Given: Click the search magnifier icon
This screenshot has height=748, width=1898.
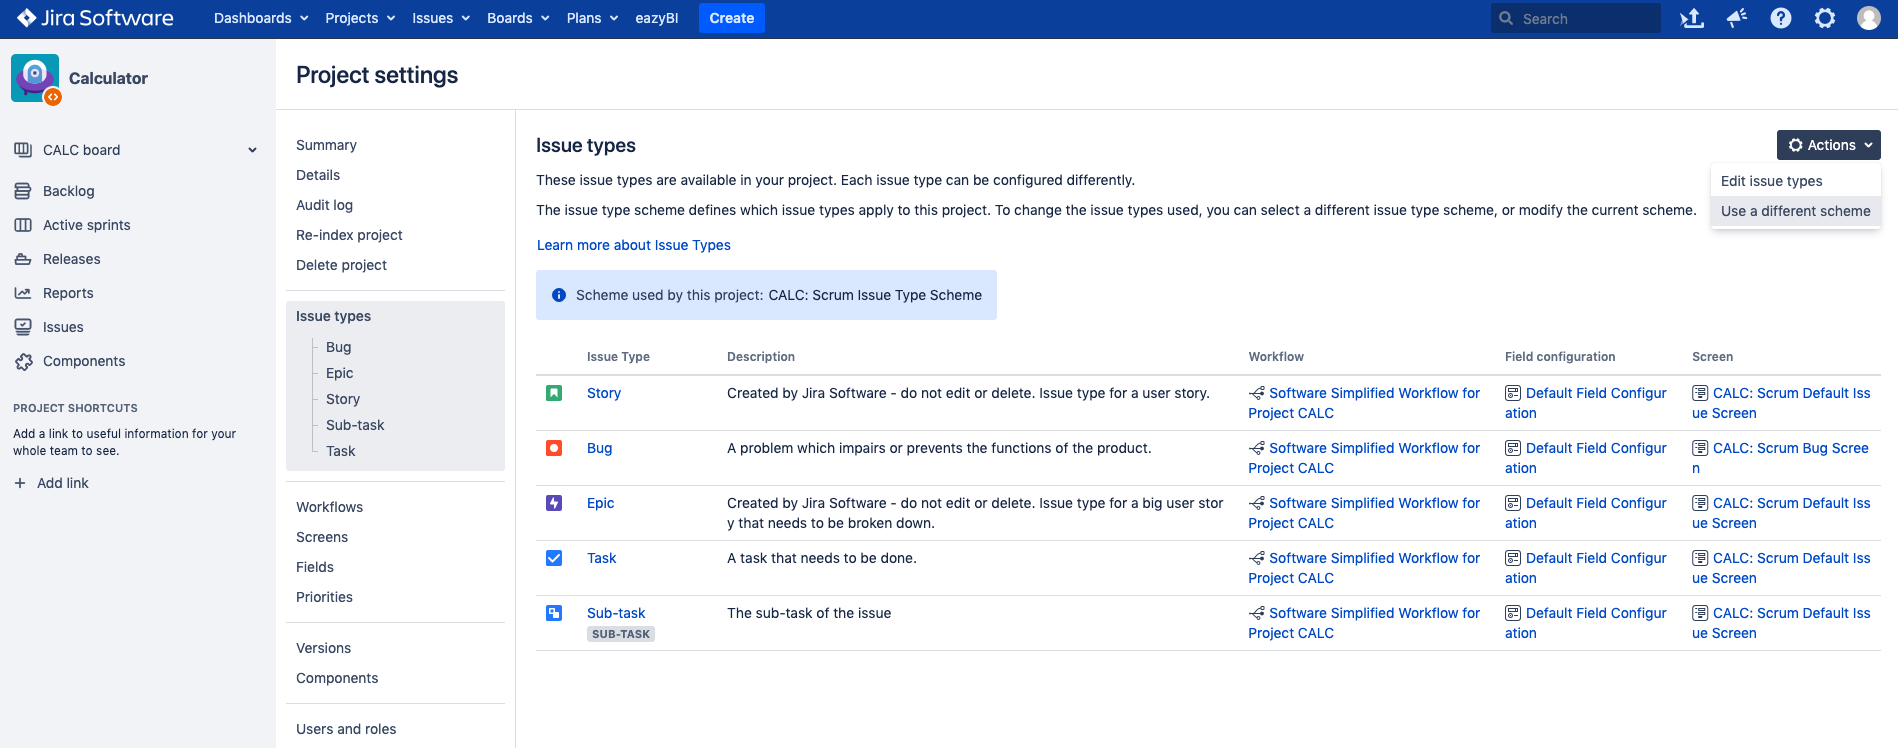Looking at the screenshot, I should (1506, 18).
